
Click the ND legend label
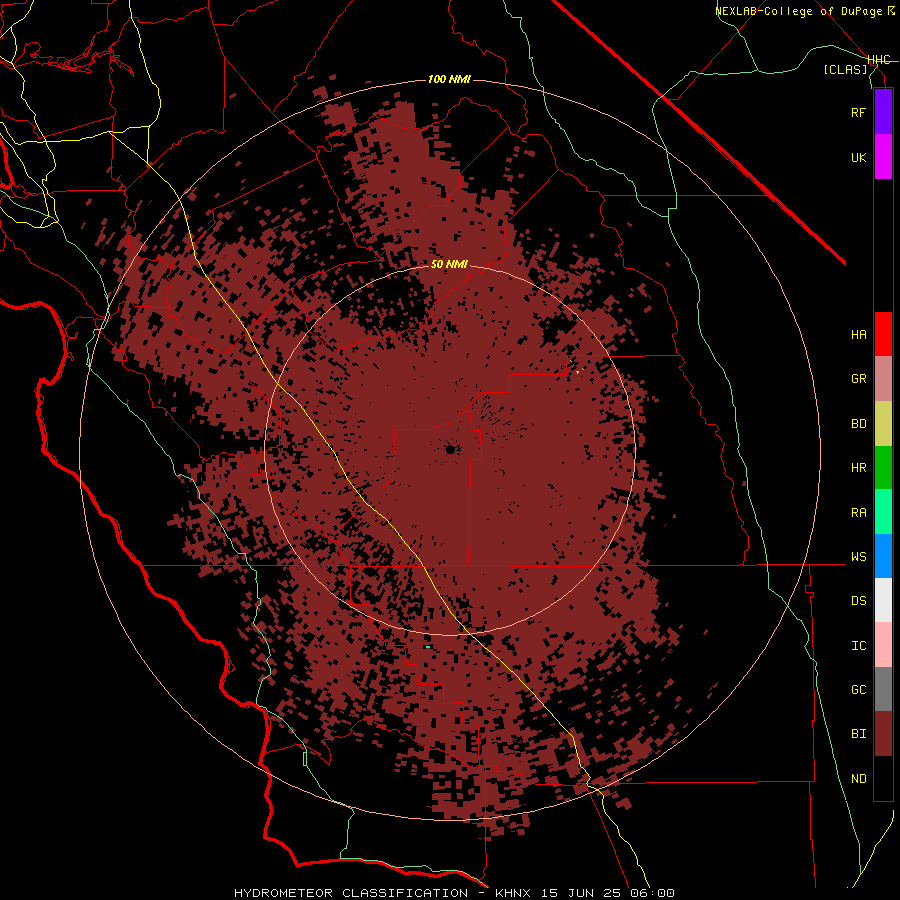[859, 779]
